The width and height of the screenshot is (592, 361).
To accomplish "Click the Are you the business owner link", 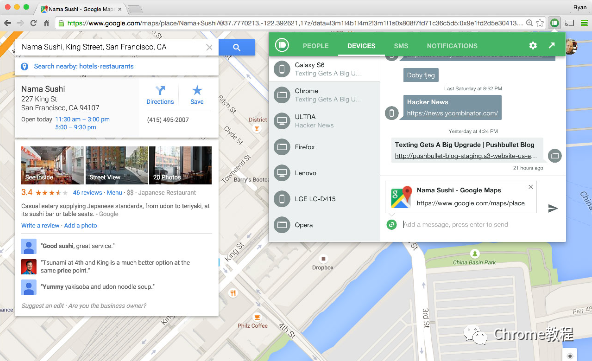I will (108, 305).
